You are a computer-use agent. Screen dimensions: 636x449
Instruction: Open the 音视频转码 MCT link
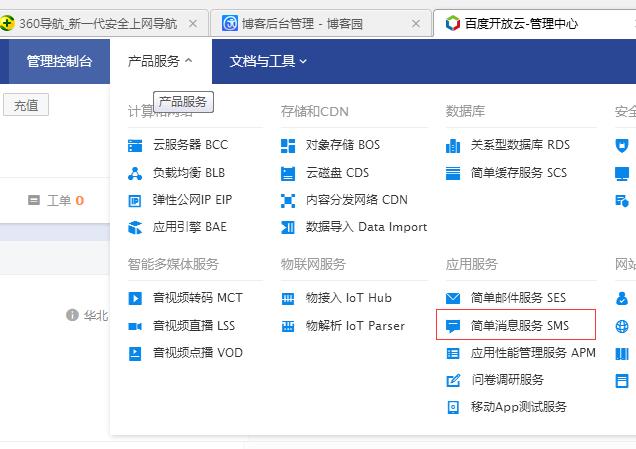(x=198, y=298)
